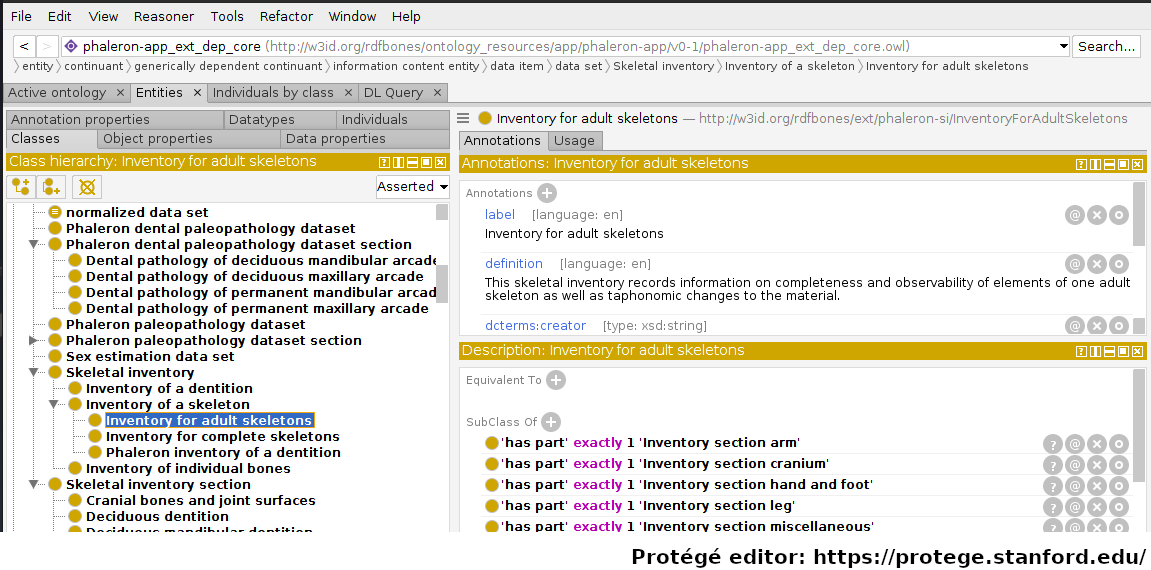This screenshot has width=1151, height=570.
Task: Delete the selected class via toolbar icon
Action: 87,187
